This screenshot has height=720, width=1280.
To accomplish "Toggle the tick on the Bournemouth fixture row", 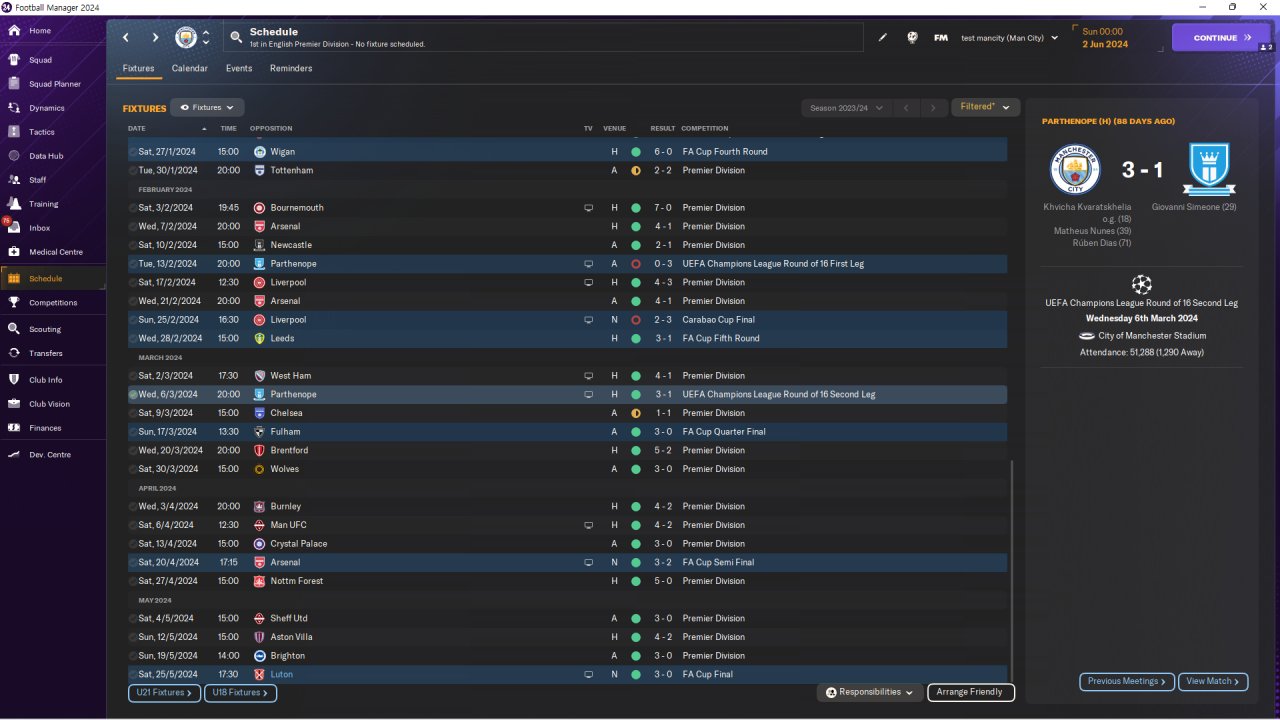I will [x=133, y=208].
